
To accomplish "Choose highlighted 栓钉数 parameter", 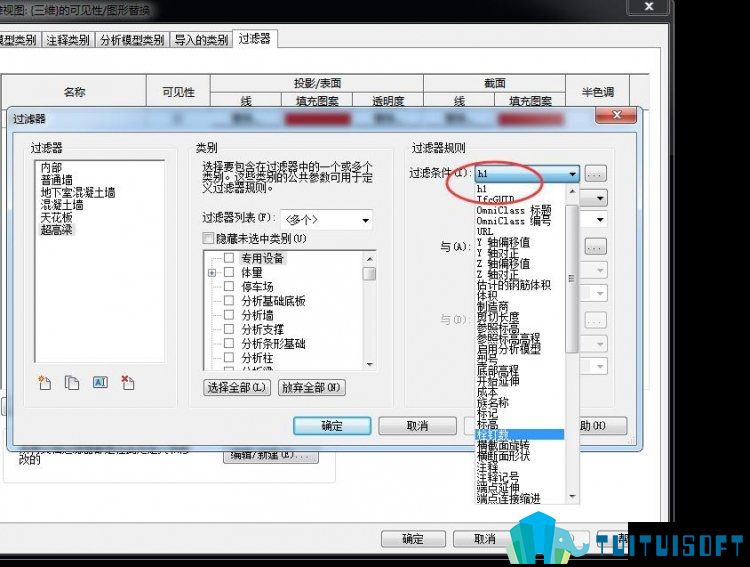I will coord(520,434).
